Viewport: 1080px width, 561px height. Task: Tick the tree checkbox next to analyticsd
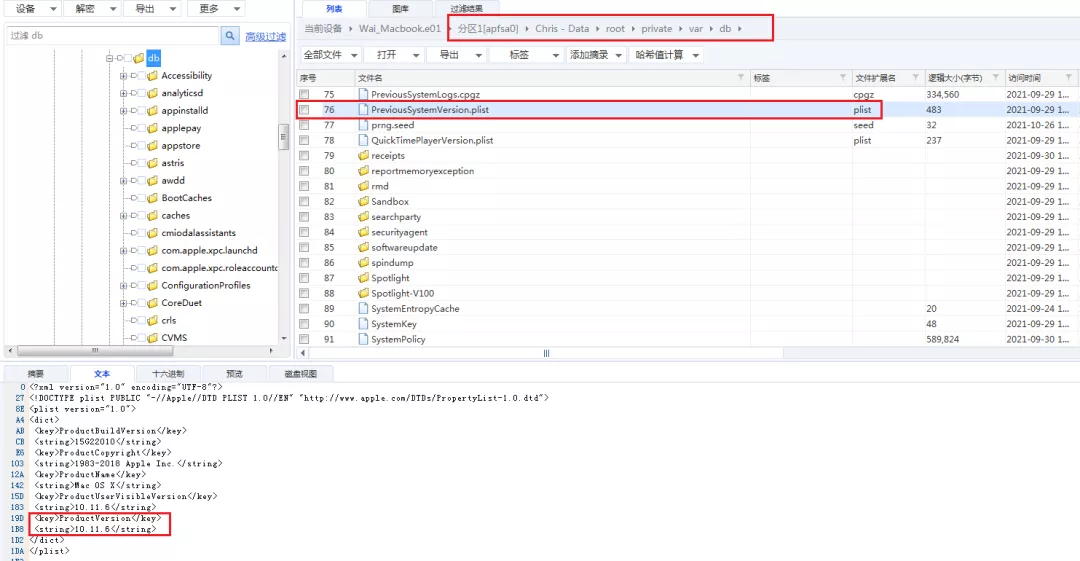(x=142, y=93)
